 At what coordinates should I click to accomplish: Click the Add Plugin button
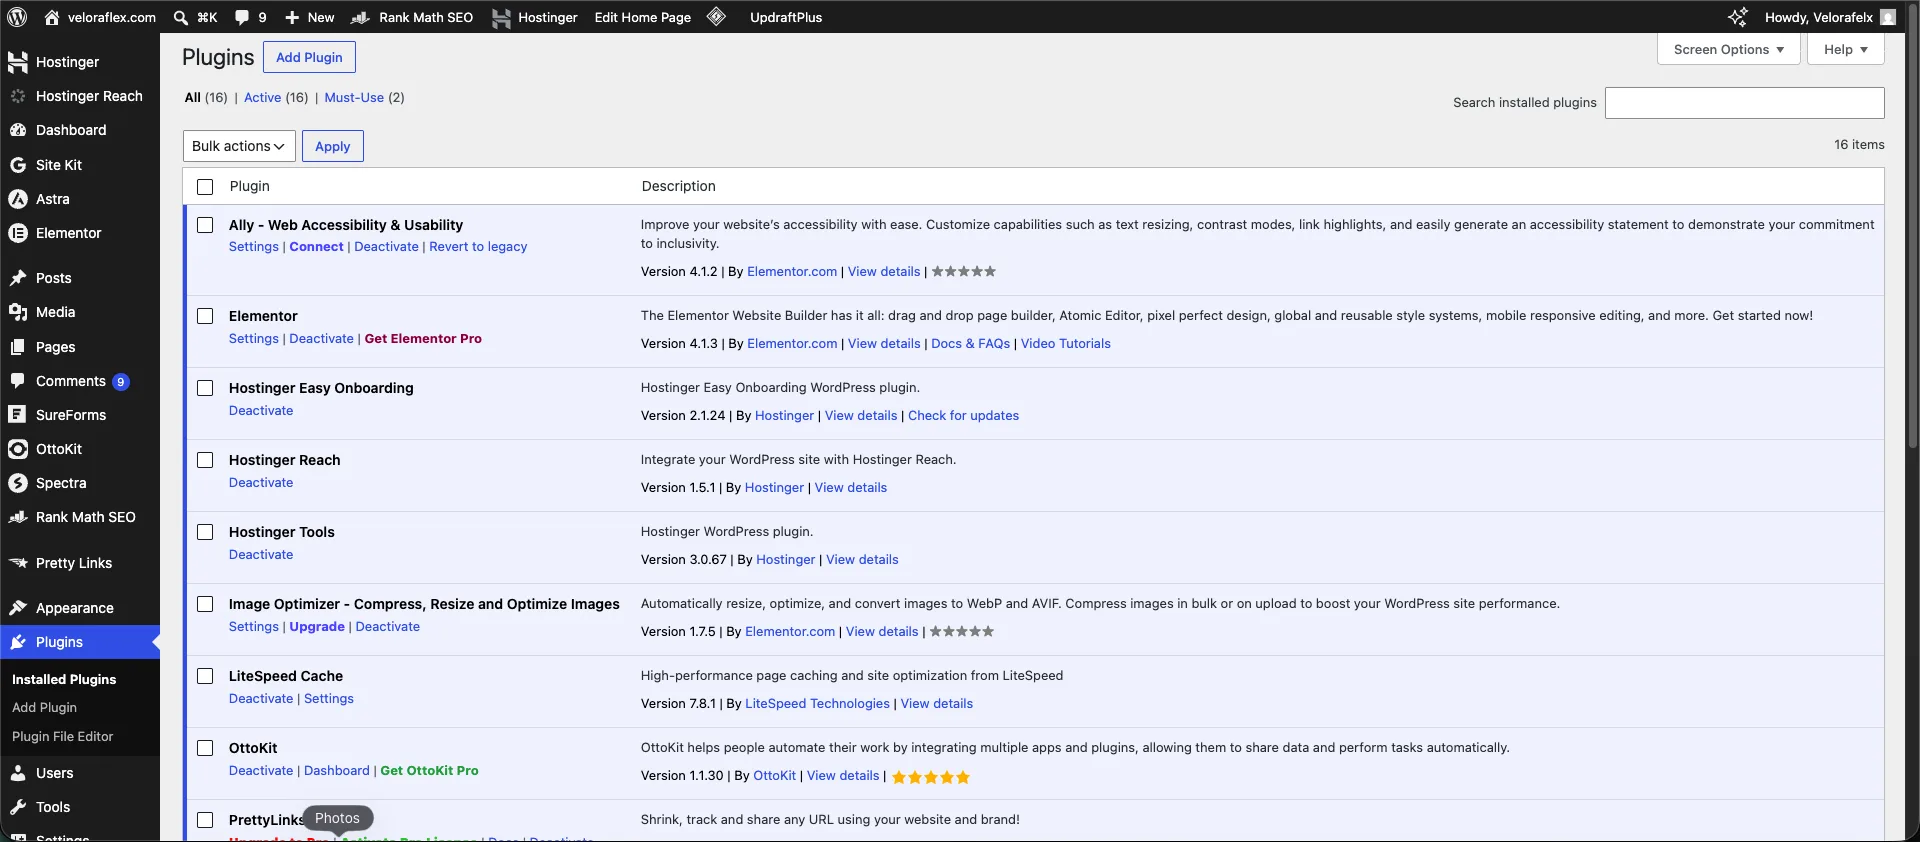[x=309, y=57]
